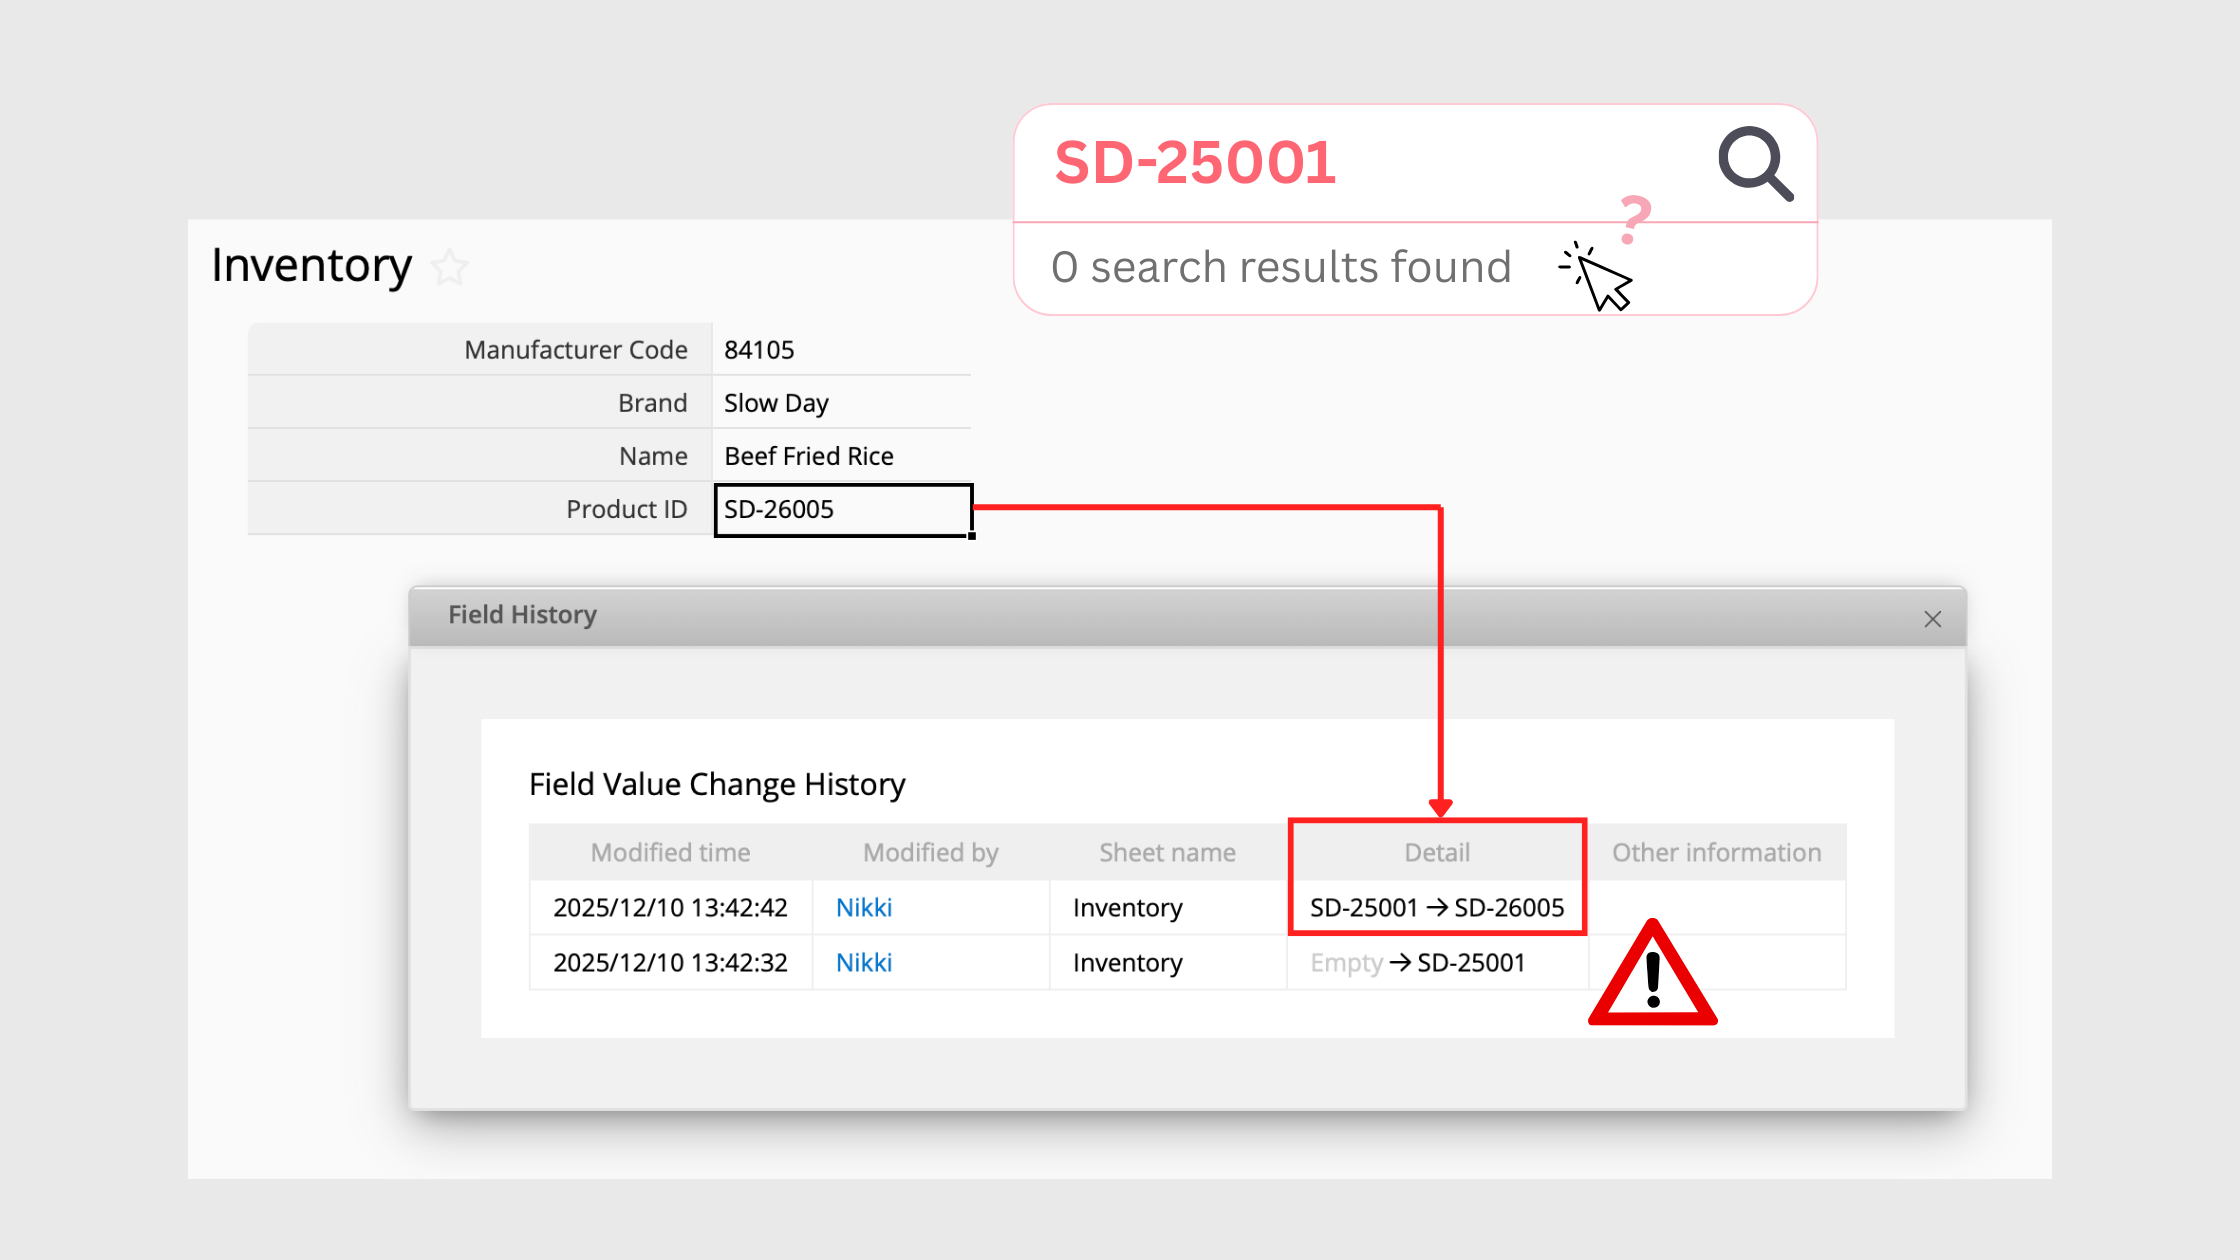This screenshot has height=1260, width=2240.
Task: Toggle the favorite star next to Inventory
Action: (x=450, y=267)
